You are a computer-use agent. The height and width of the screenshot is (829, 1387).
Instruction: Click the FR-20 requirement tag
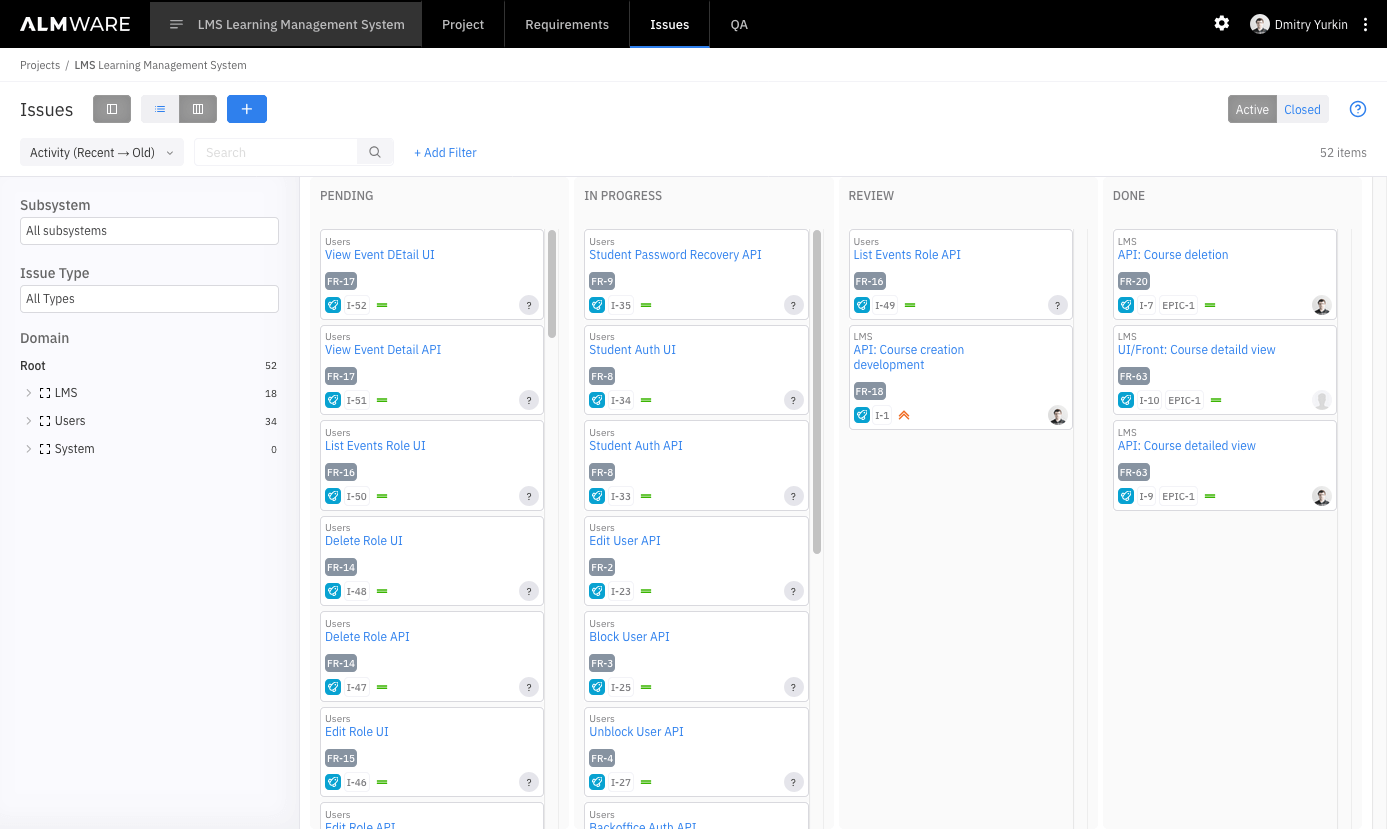pos(1134,281)
